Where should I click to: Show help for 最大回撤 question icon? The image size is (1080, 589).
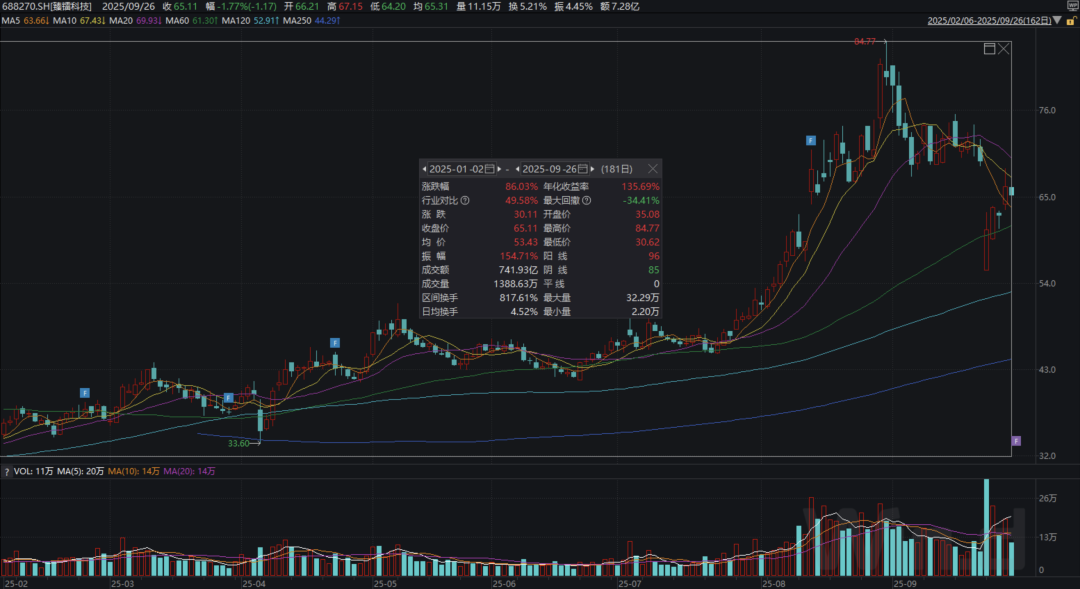tap(586, 200)
